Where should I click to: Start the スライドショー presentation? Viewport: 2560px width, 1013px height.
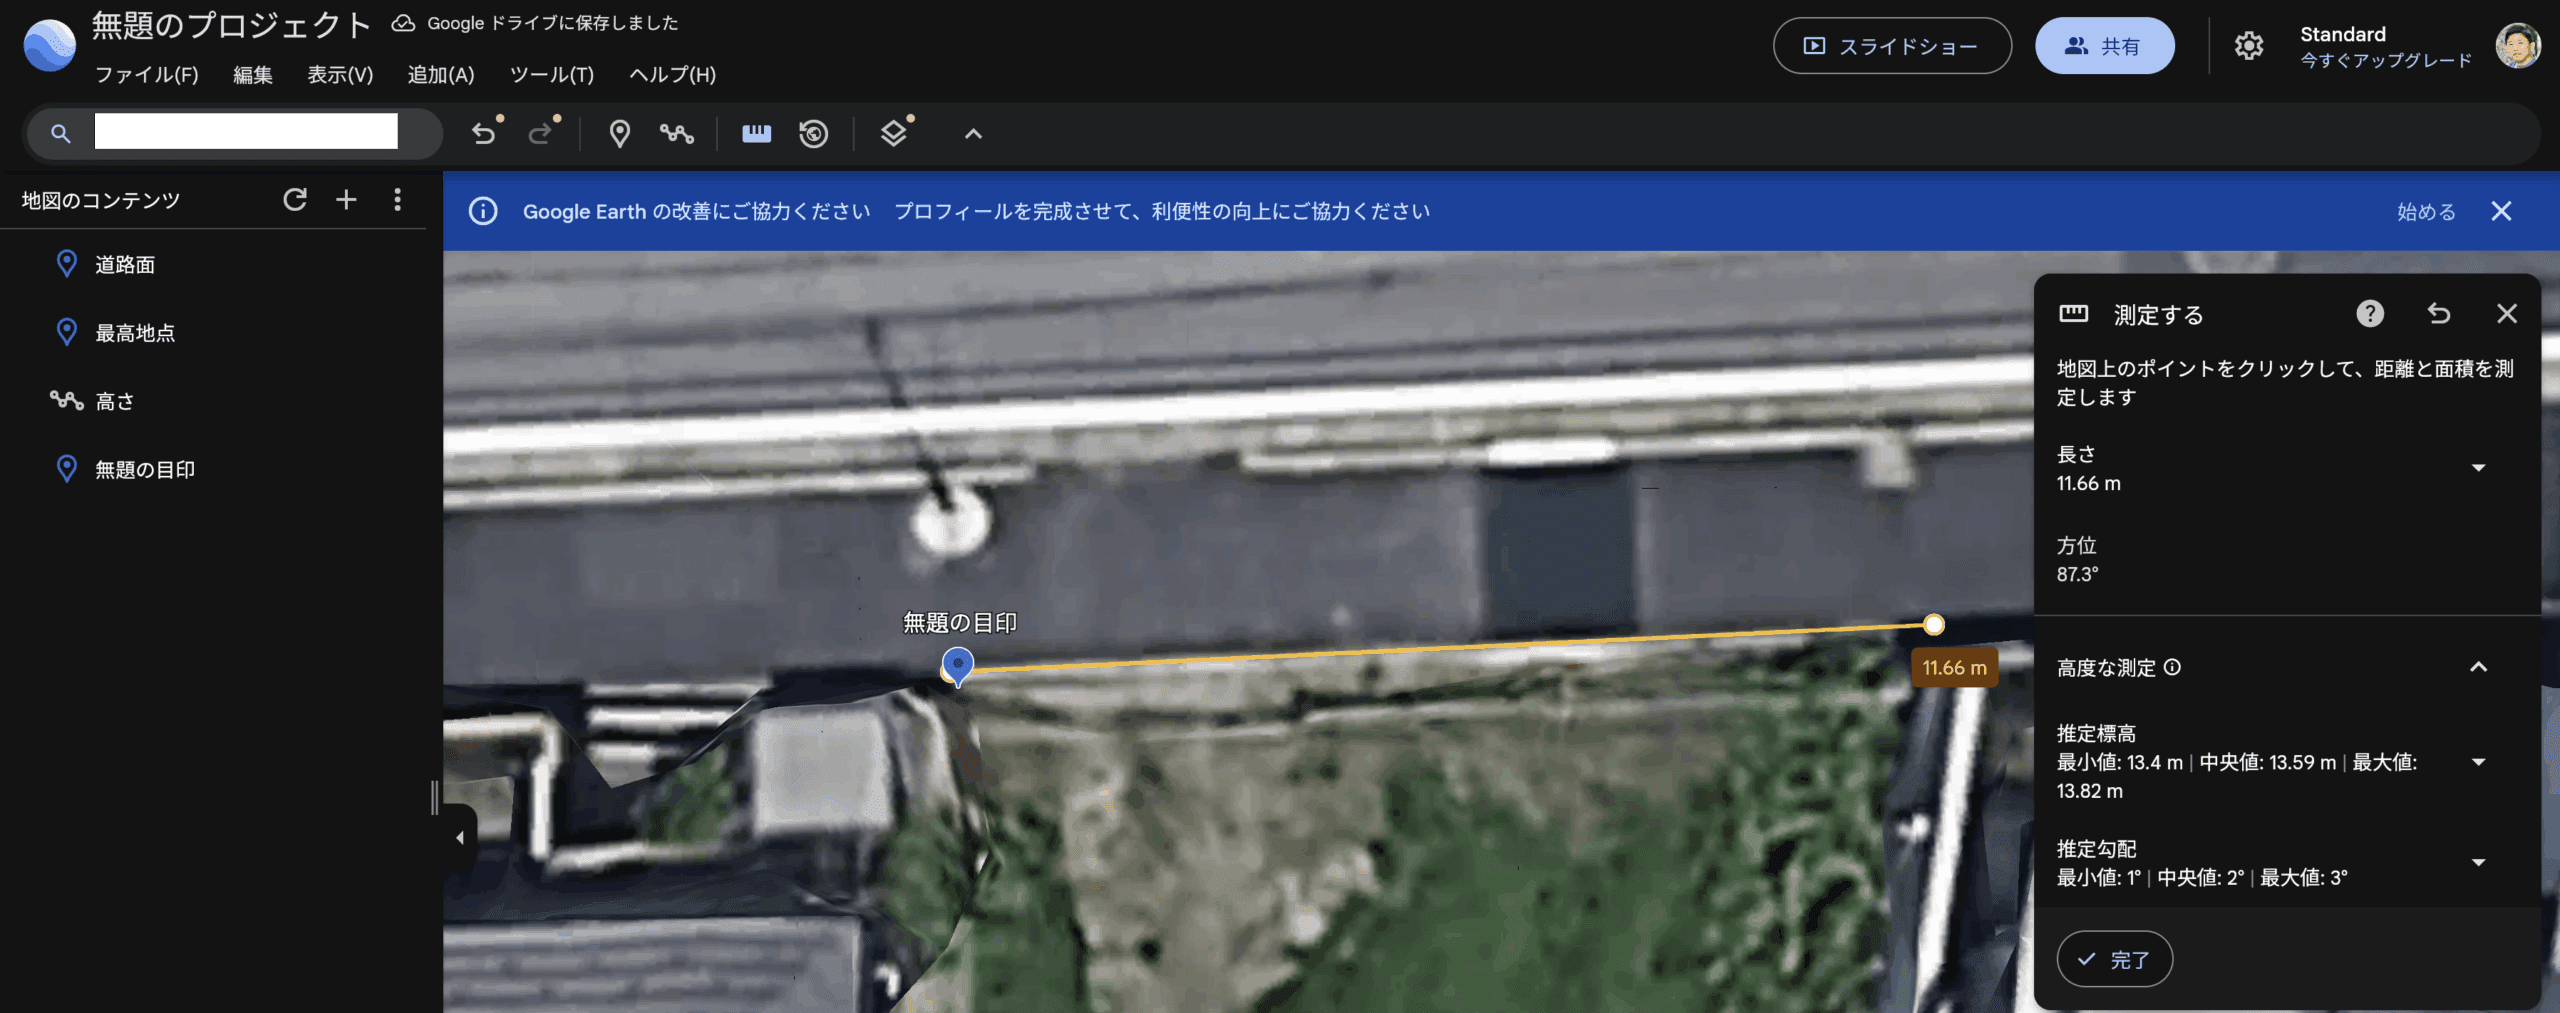(1892, 46)
